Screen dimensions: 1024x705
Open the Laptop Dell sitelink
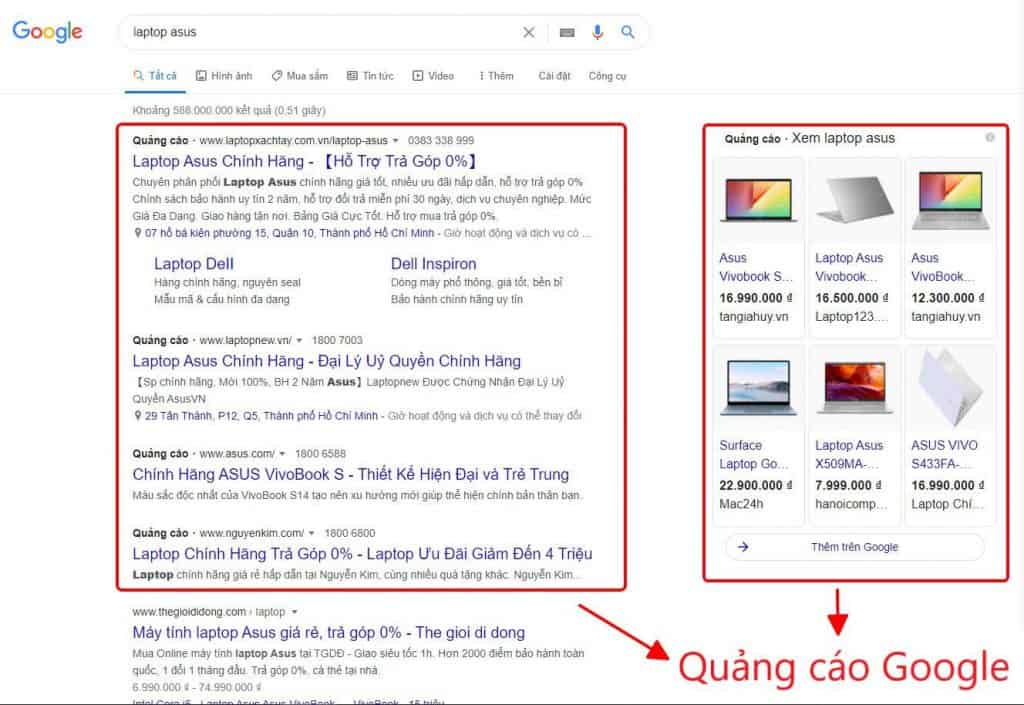193,263
